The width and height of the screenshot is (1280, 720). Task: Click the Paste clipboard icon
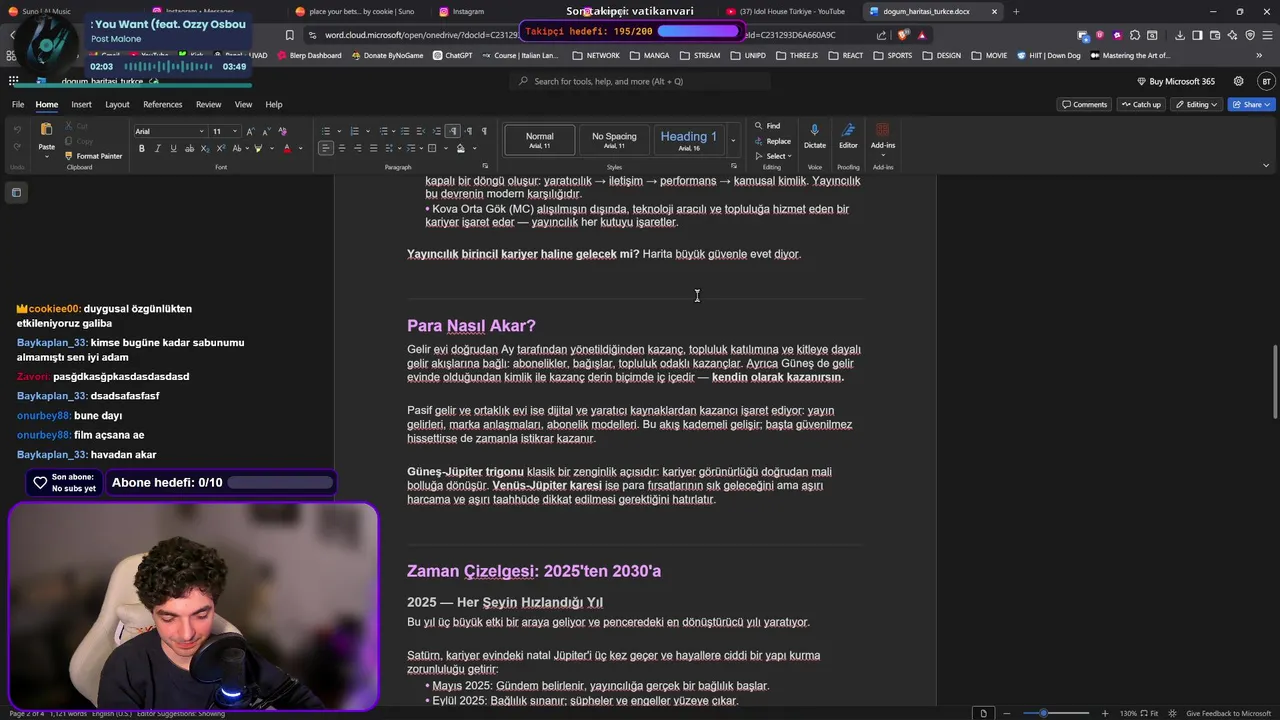[46, 129]
